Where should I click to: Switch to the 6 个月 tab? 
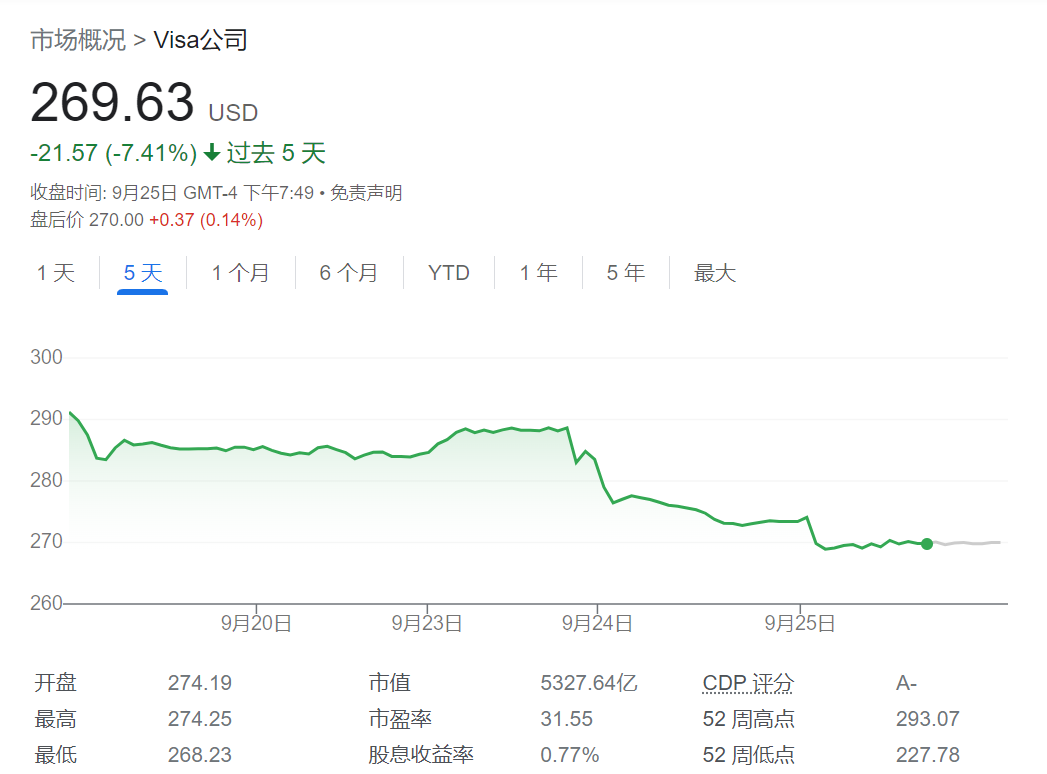[x=349, y=273]
